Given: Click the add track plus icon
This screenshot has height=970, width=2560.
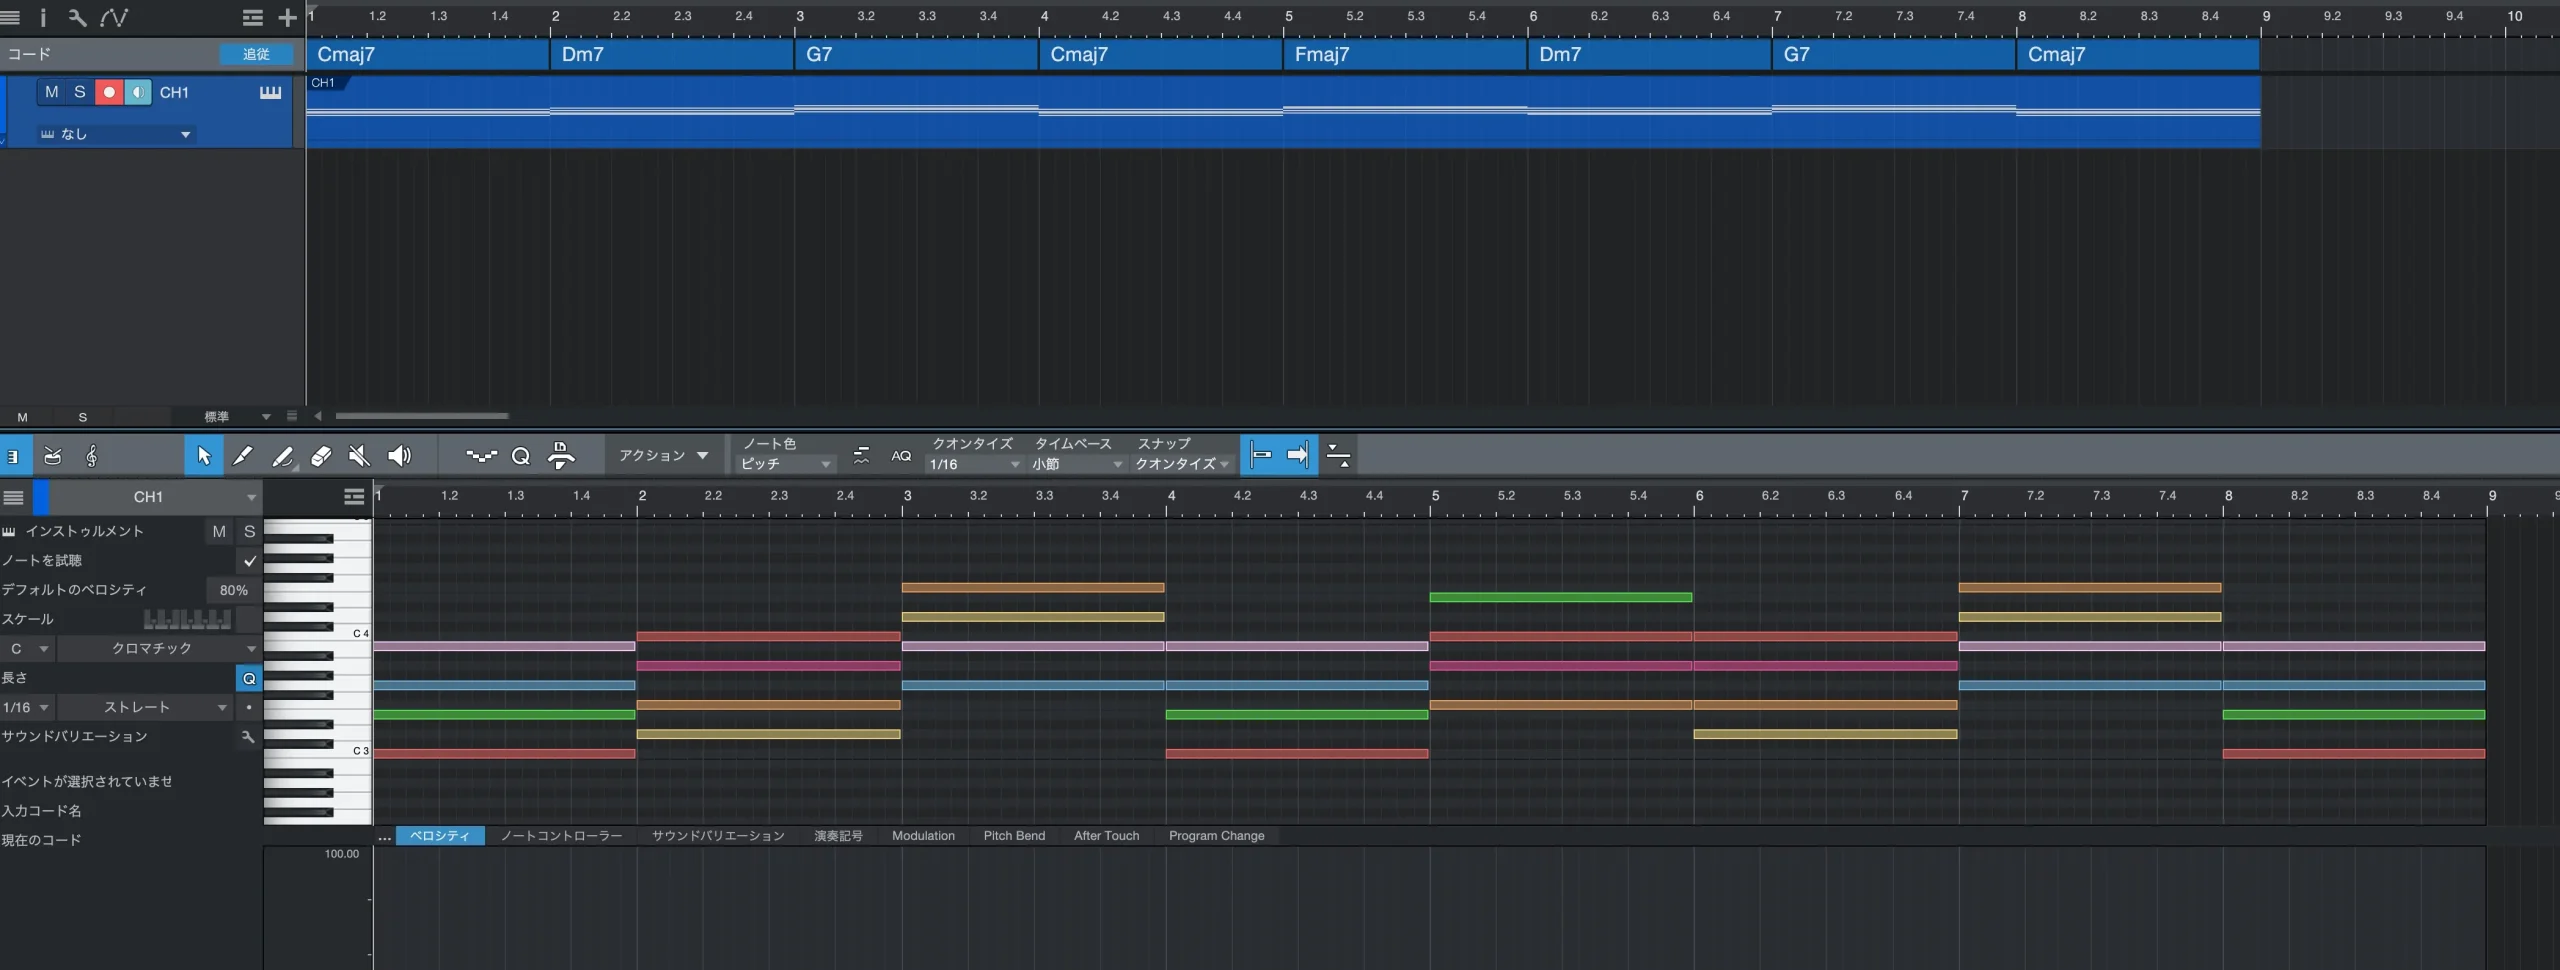Looking at the screenshot, I should tap(287, 17).
